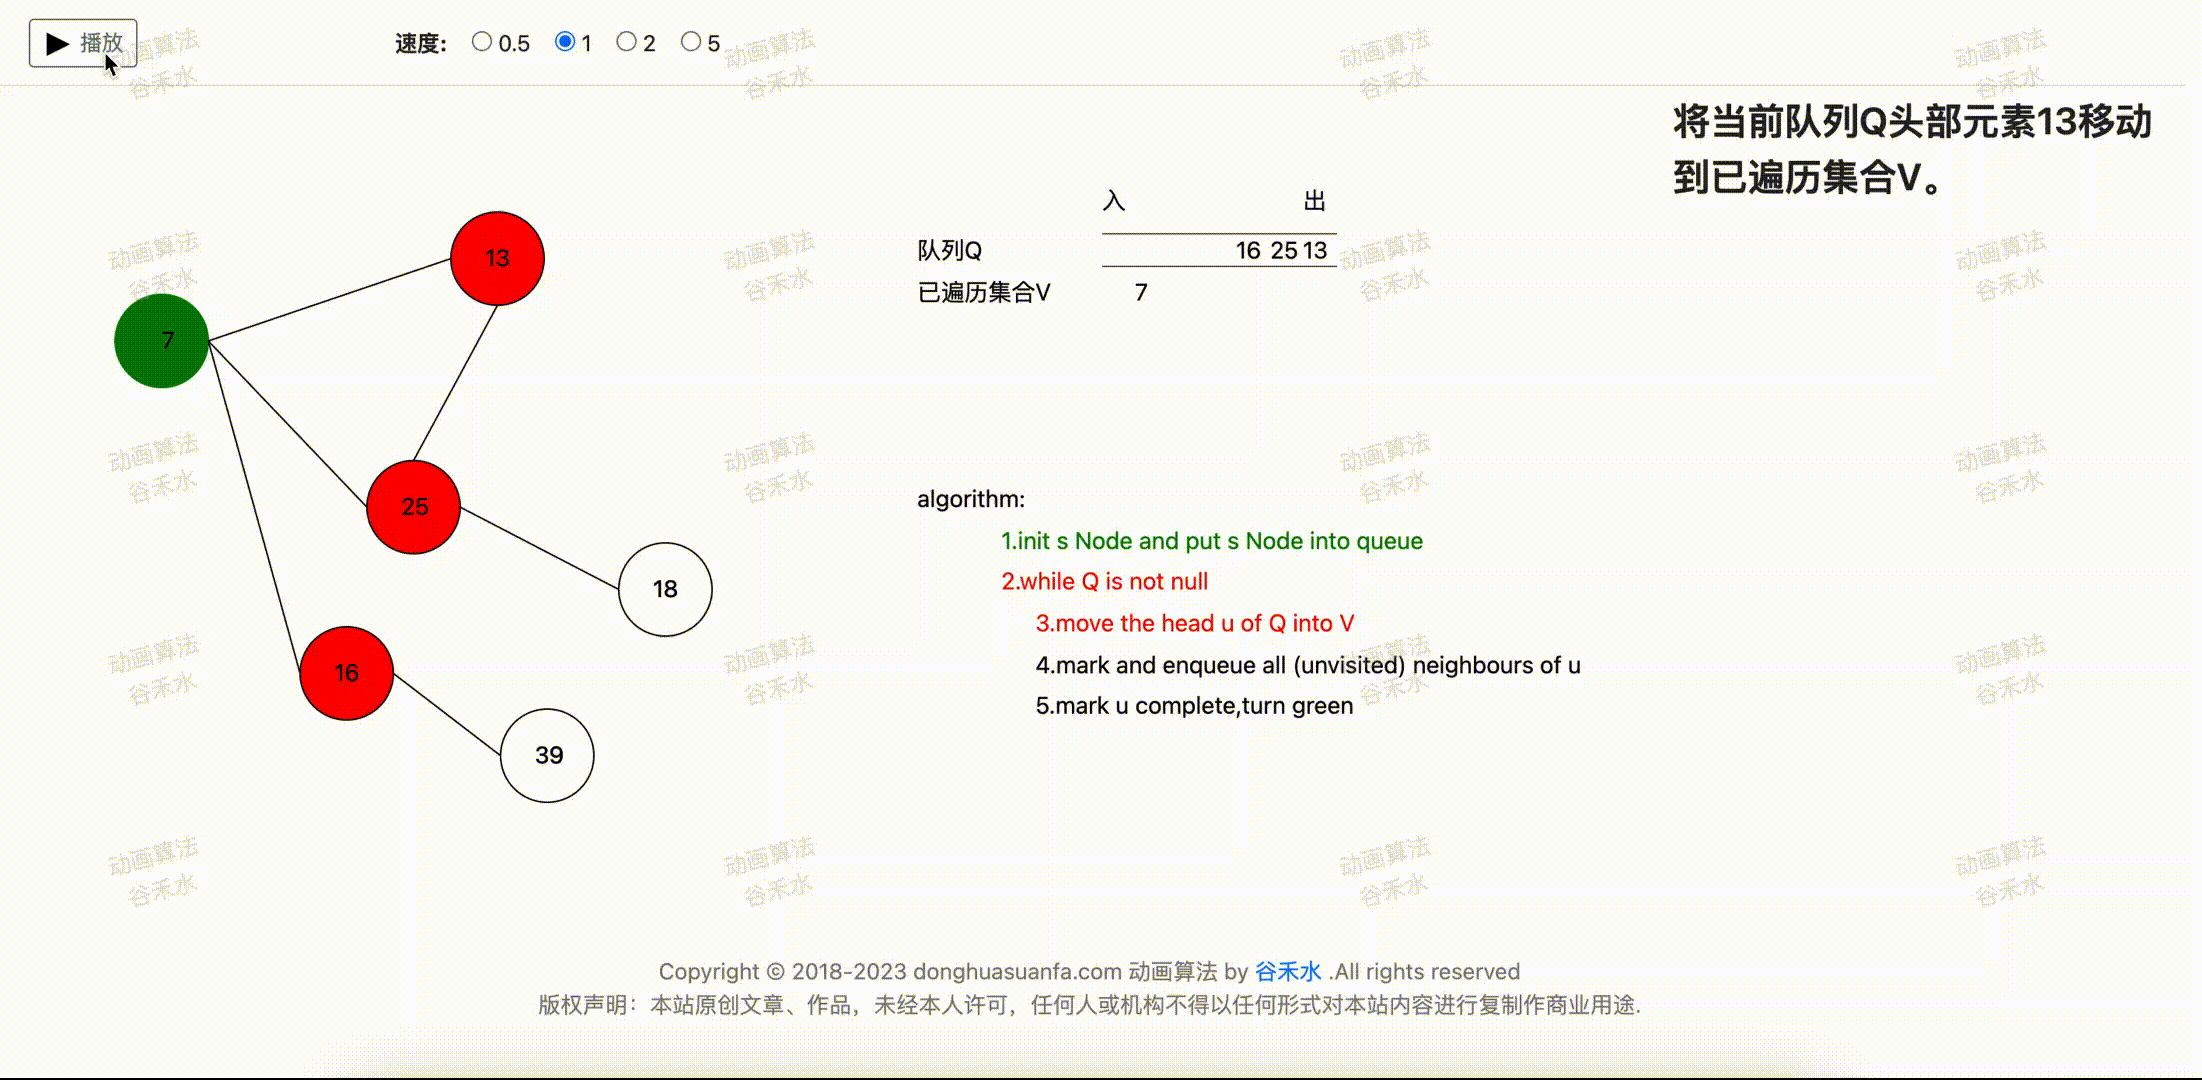The width and height of the screenshot is (2202, 1080).
Task: Select speed 1 radio button
Action: pos(565,42)
